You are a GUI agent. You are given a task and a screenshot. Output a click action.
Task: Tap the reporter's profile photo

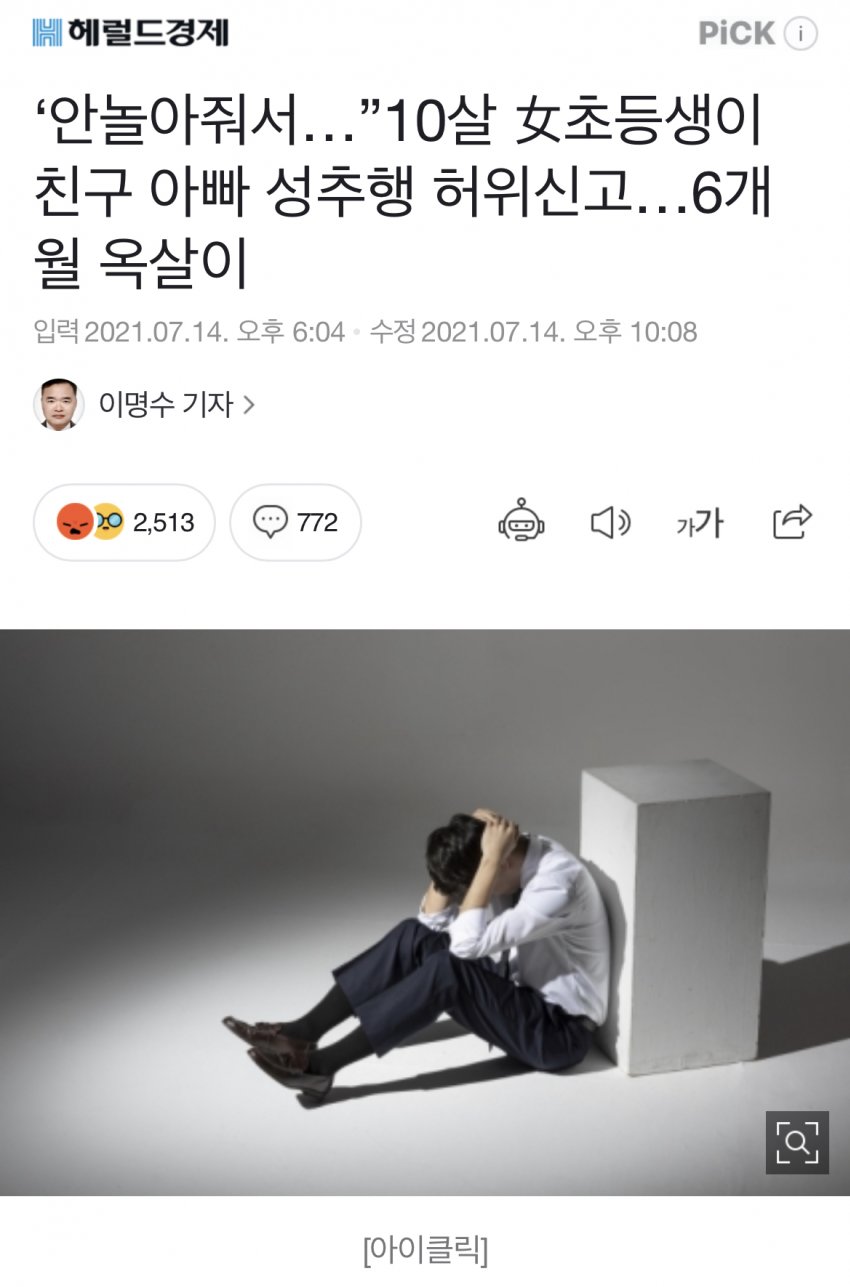[x=58, y=405]
